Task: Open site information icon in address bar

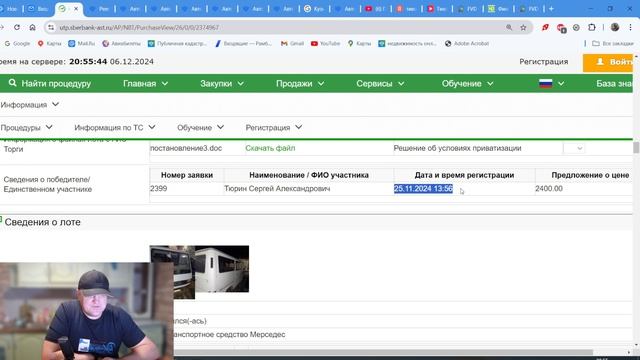Action: pos(51,27)
